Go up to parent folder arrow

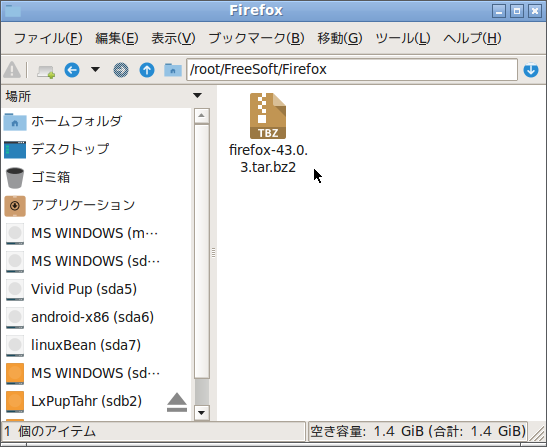(147, 70)
